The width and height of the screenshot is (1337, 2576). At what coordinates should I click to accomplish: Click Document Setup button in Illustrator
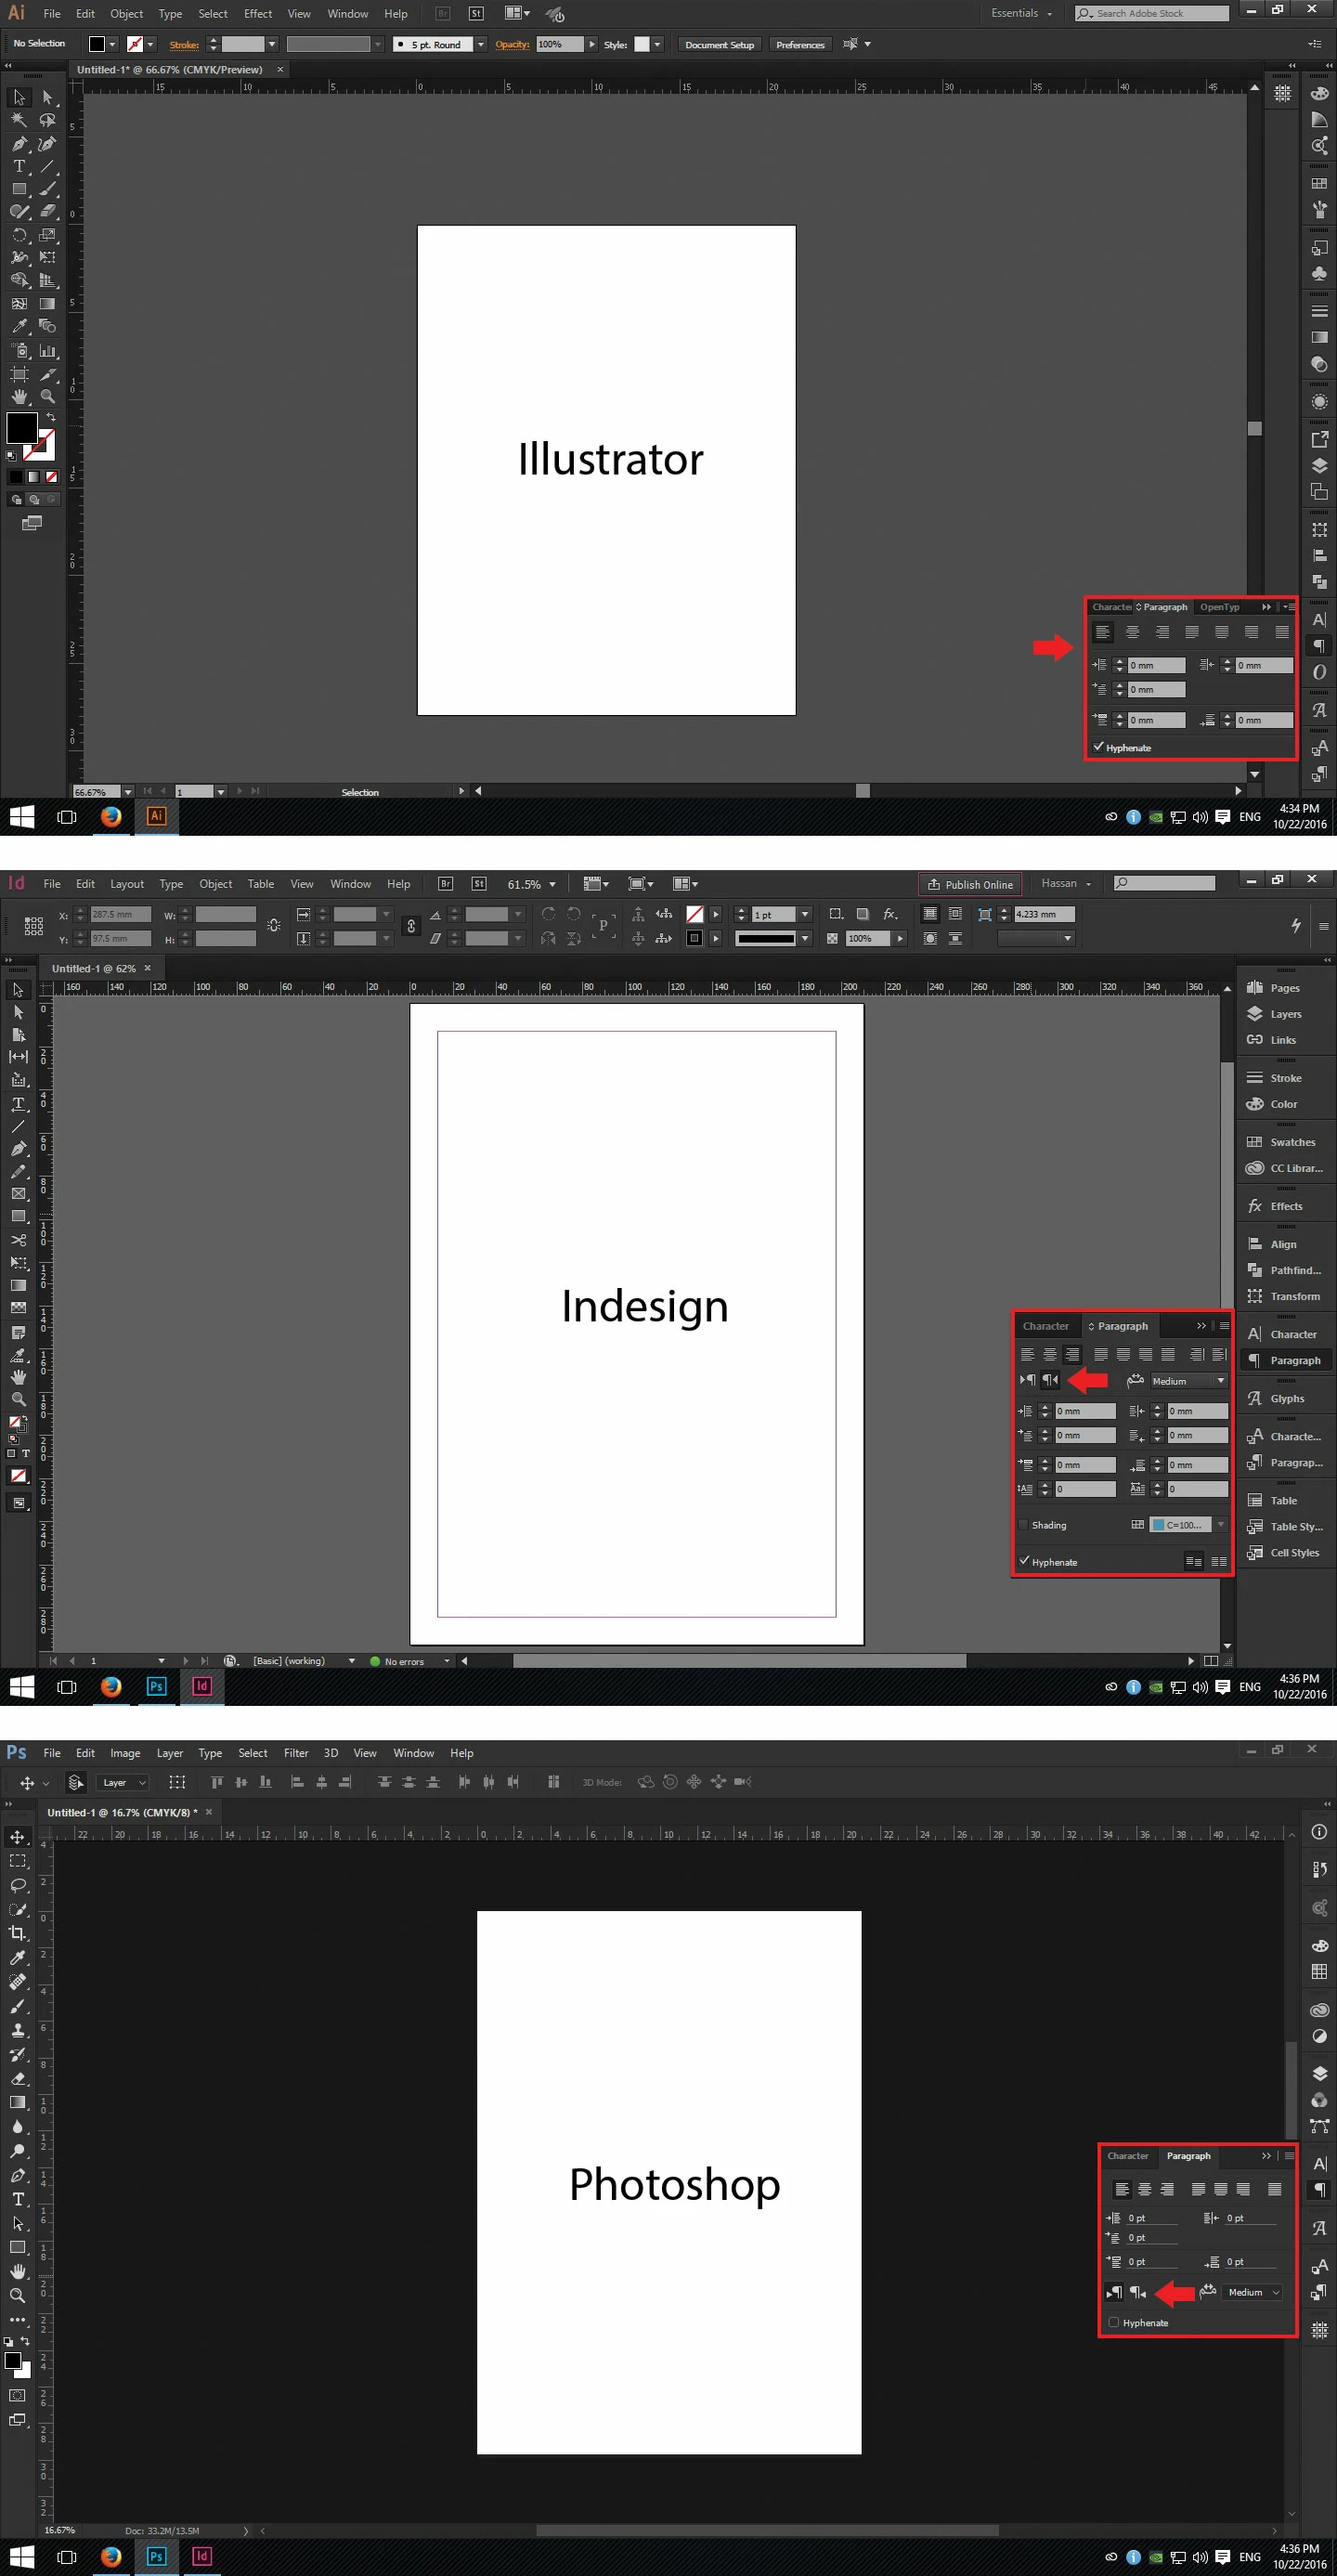tap(720, 45)
